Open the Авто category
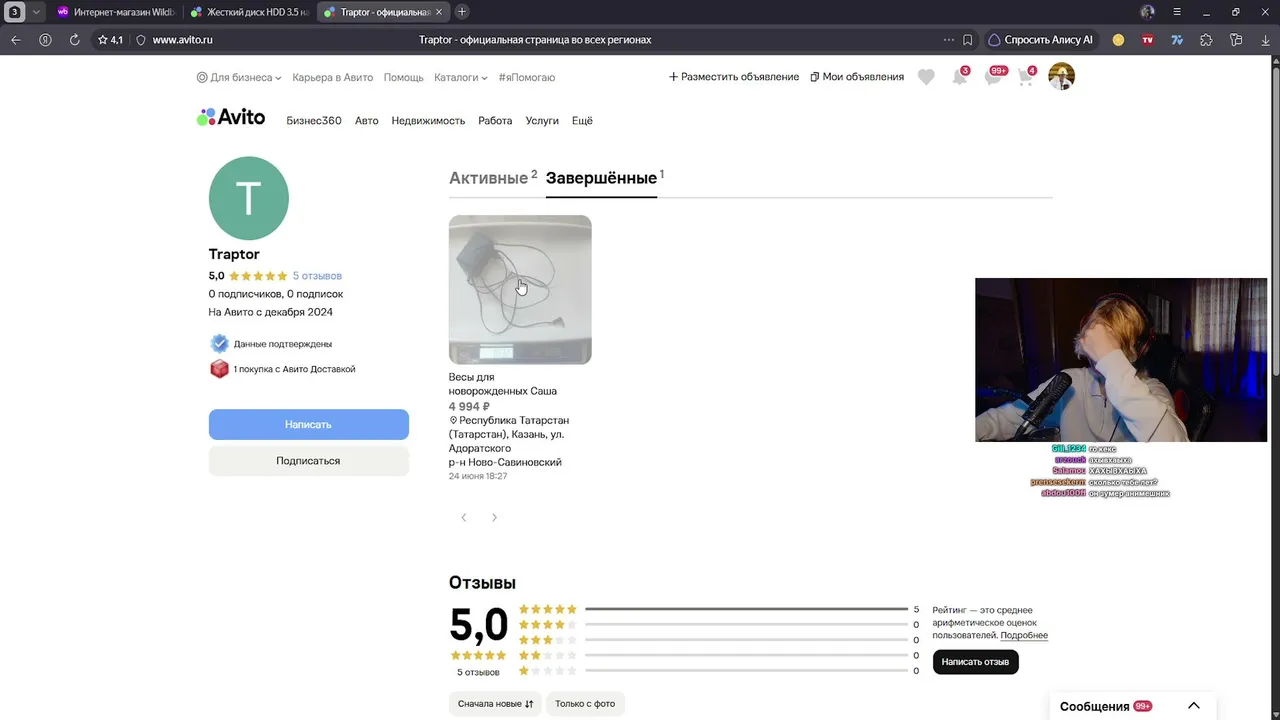 point(367,121)
